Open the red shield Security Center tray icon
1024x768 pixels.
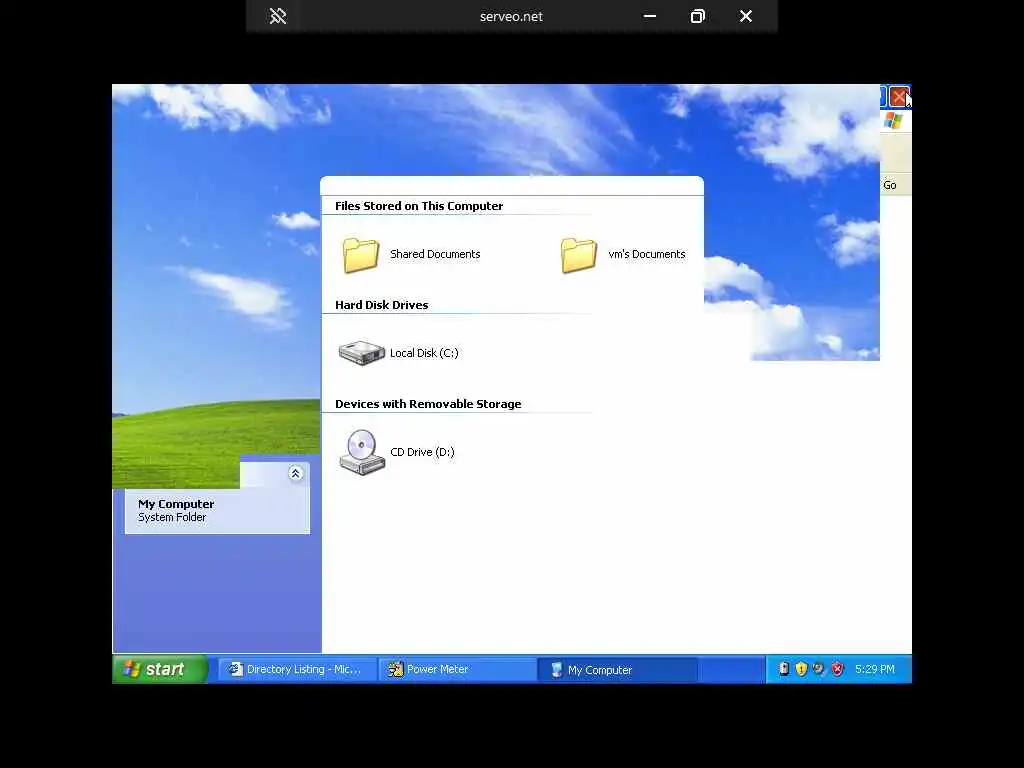point(837,669)
